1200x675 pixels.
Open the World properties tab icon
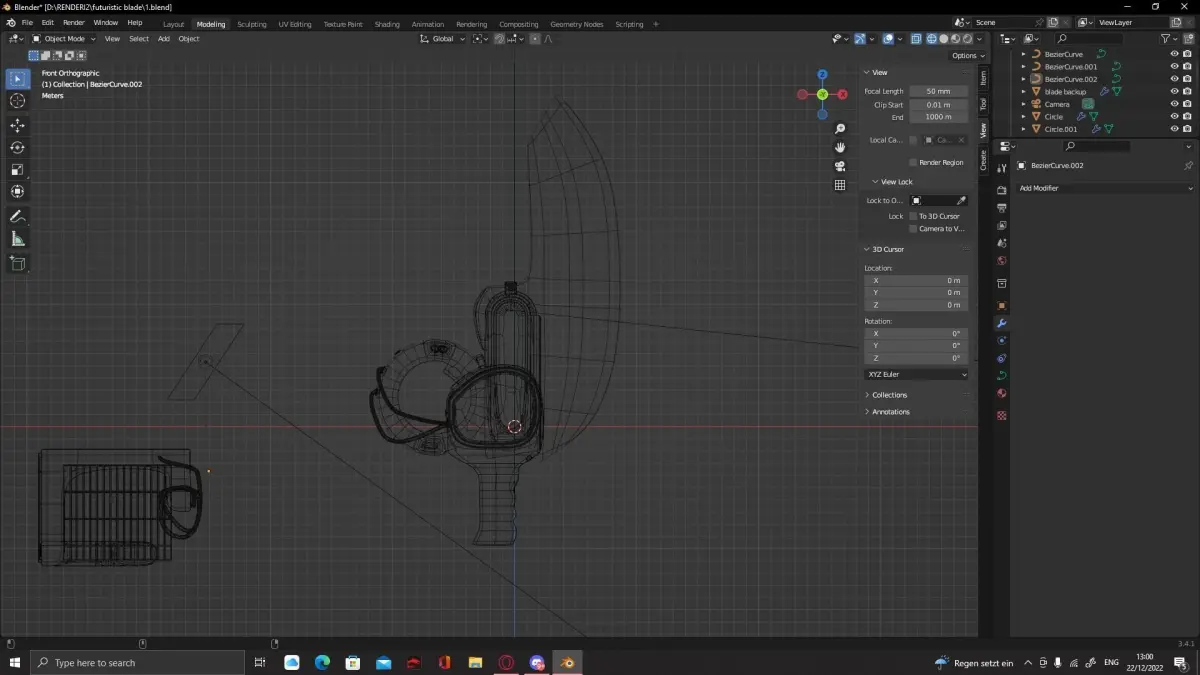1002,262
